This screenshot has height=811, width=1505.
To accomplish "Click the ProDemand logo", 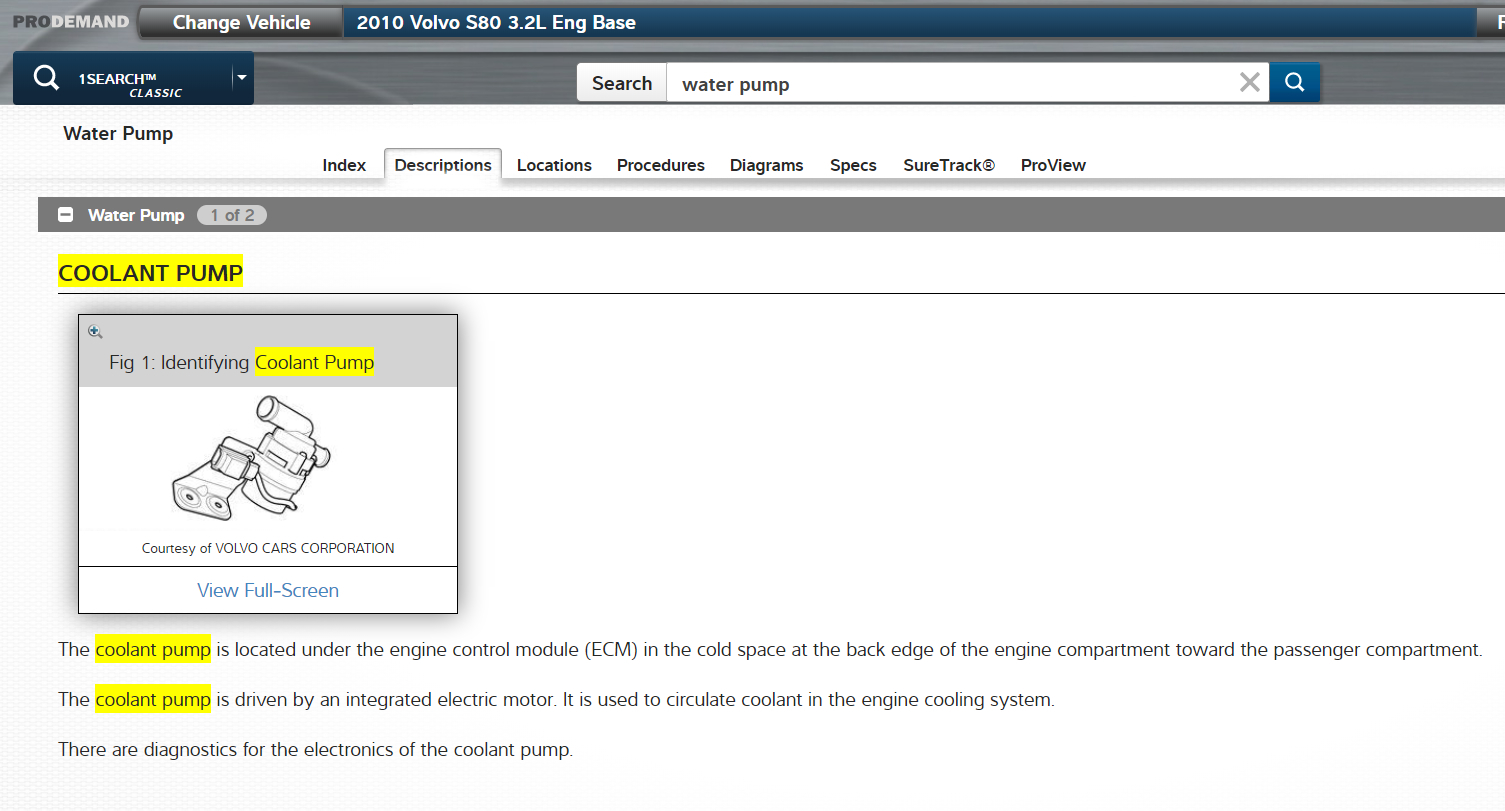I will pos(71,21).
